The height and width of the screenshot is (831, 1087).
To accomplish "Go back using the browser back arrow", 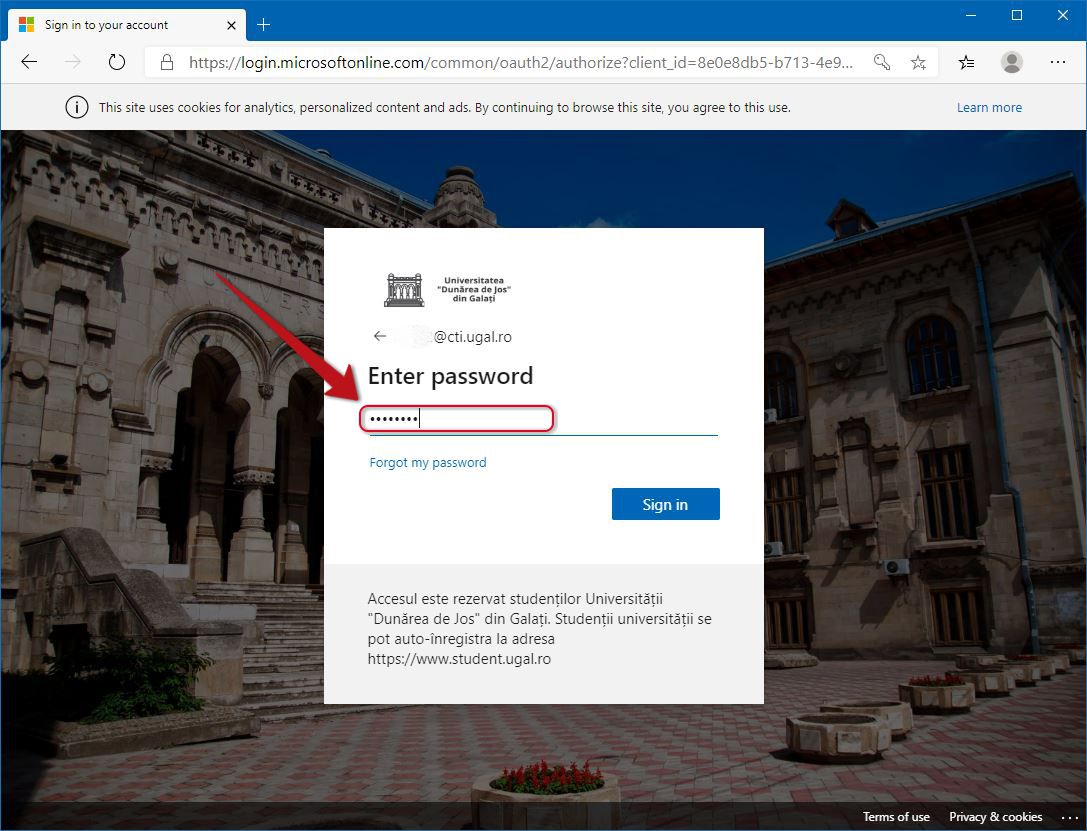I will (x=29, y=62).
